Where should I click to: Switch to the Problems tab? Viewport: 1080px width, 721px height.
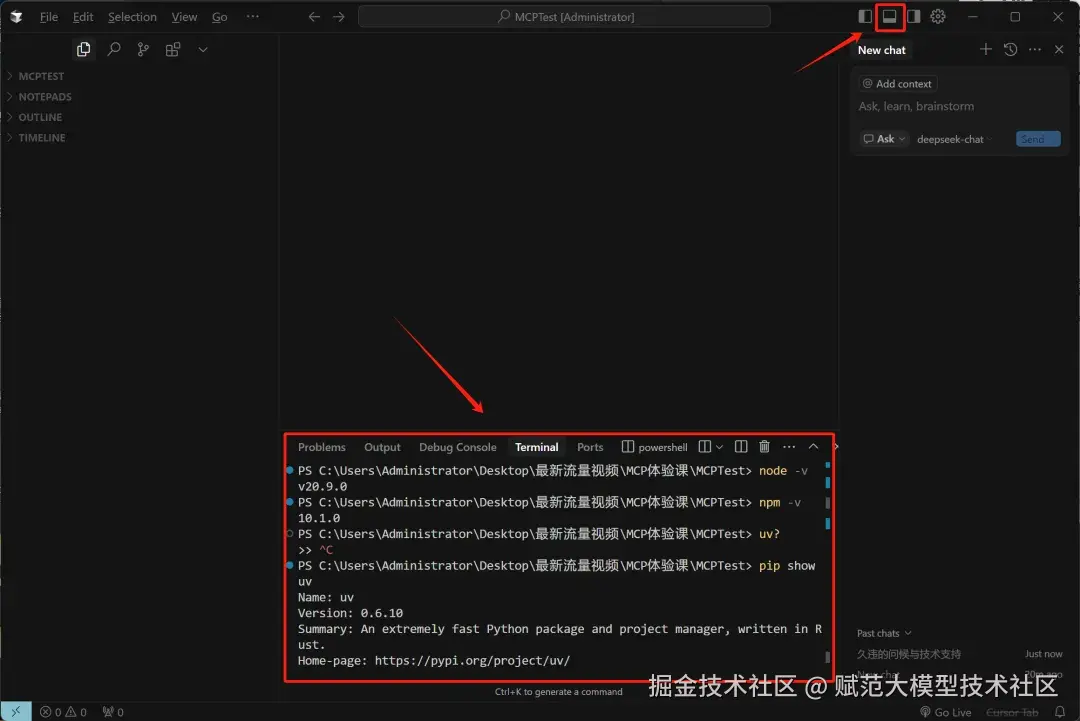[x=322, y=448]
